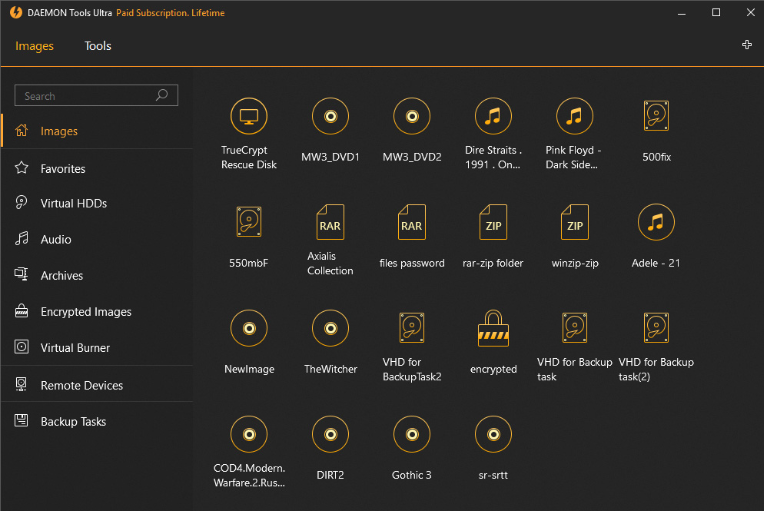Select Pink Floyd Dark Side audio icon
The width and height of the screenshot is (764, 511).
[x=574, y=116]
